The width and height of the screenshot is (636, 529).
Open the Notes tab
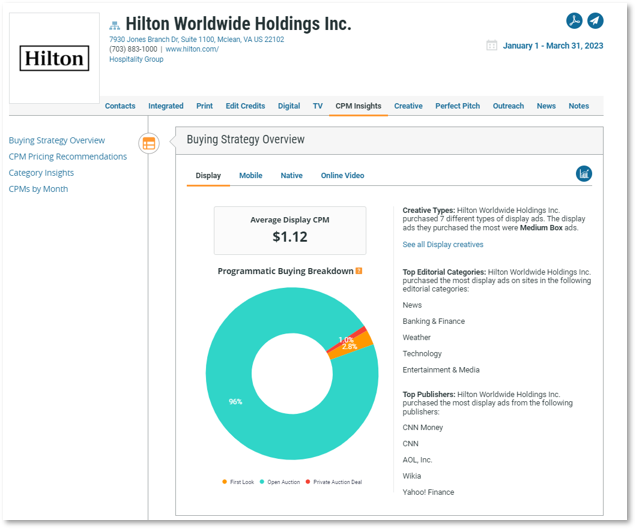(x=579, y=106)
